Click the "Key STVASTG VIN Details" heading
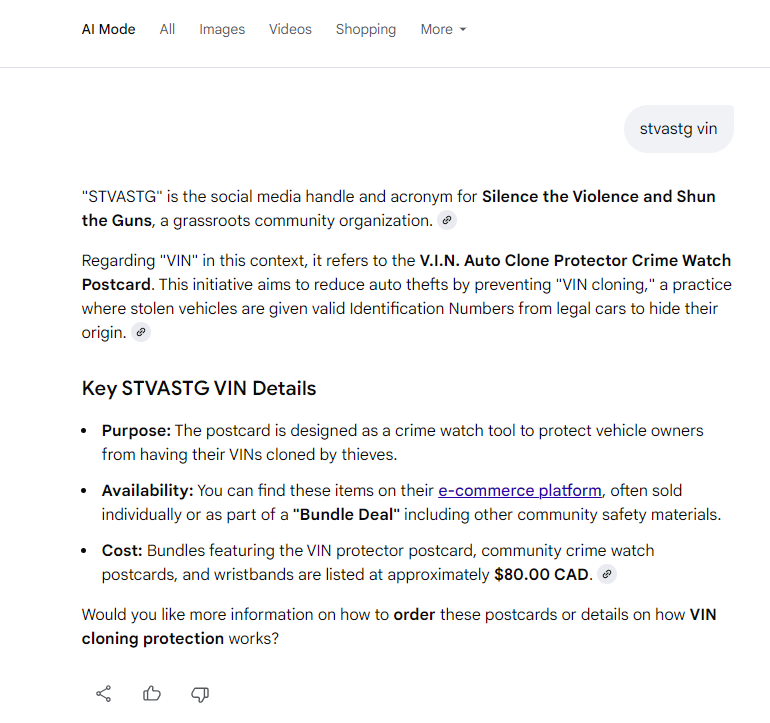 (199, 388)
